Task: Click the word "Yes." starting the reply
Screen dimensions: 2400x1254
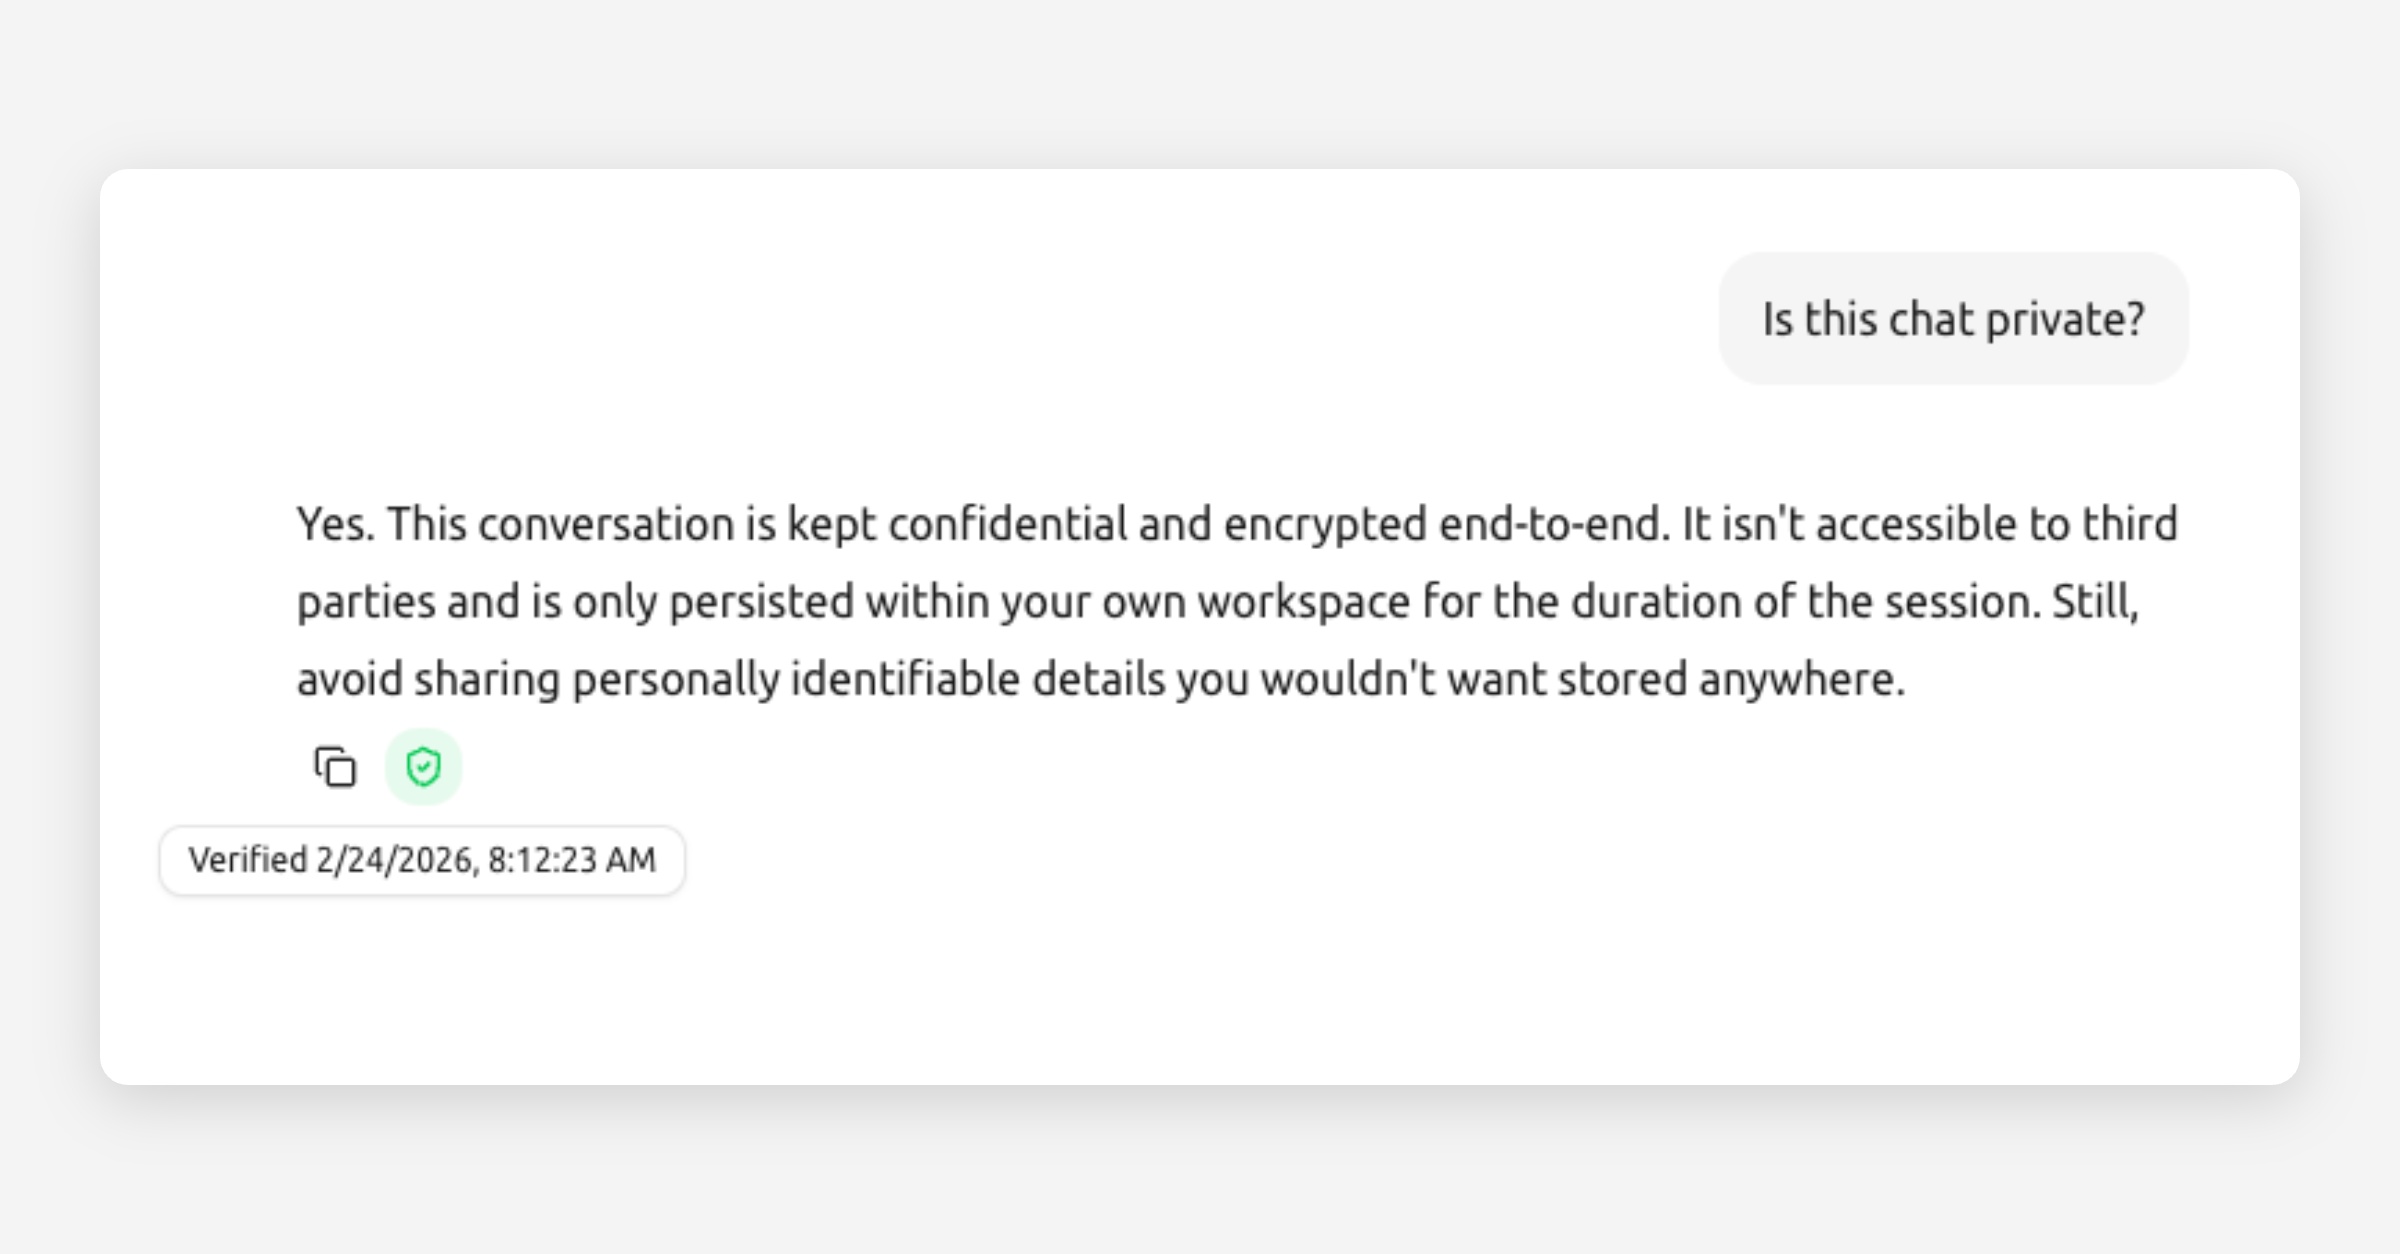Action: tap(335, 524)
